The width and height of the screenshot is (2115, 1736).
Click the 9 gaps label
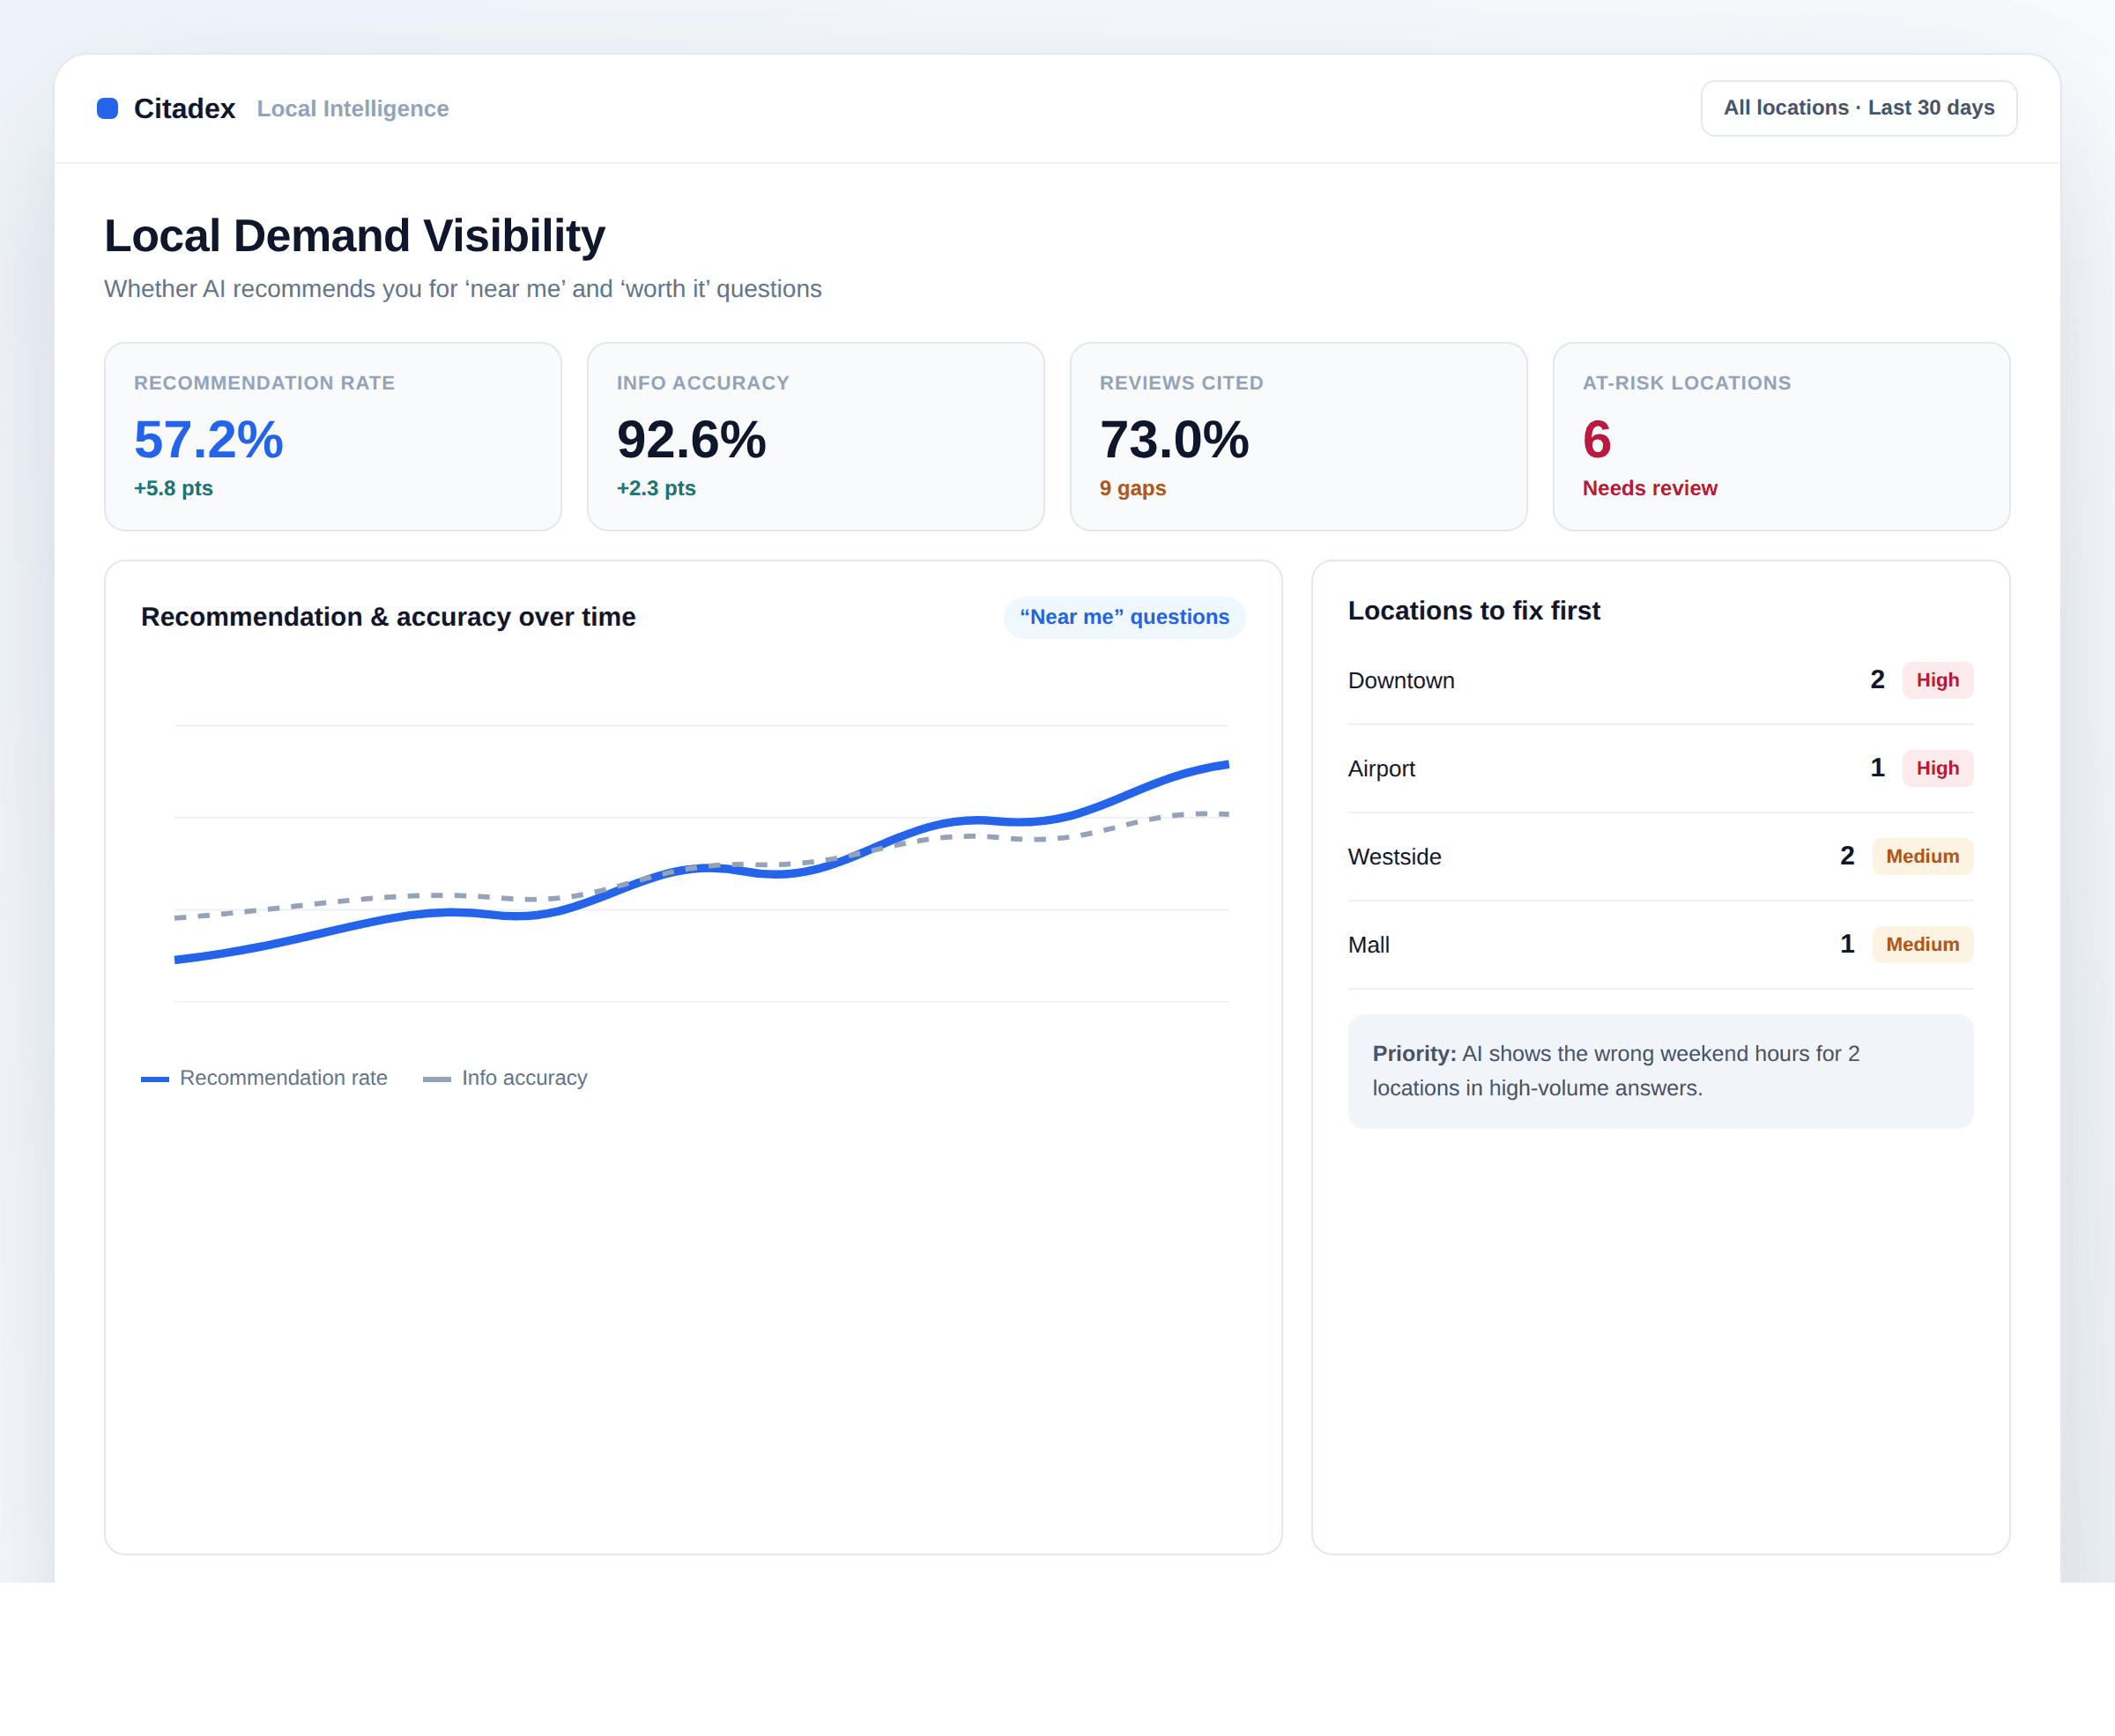[x=1132, y=488]
